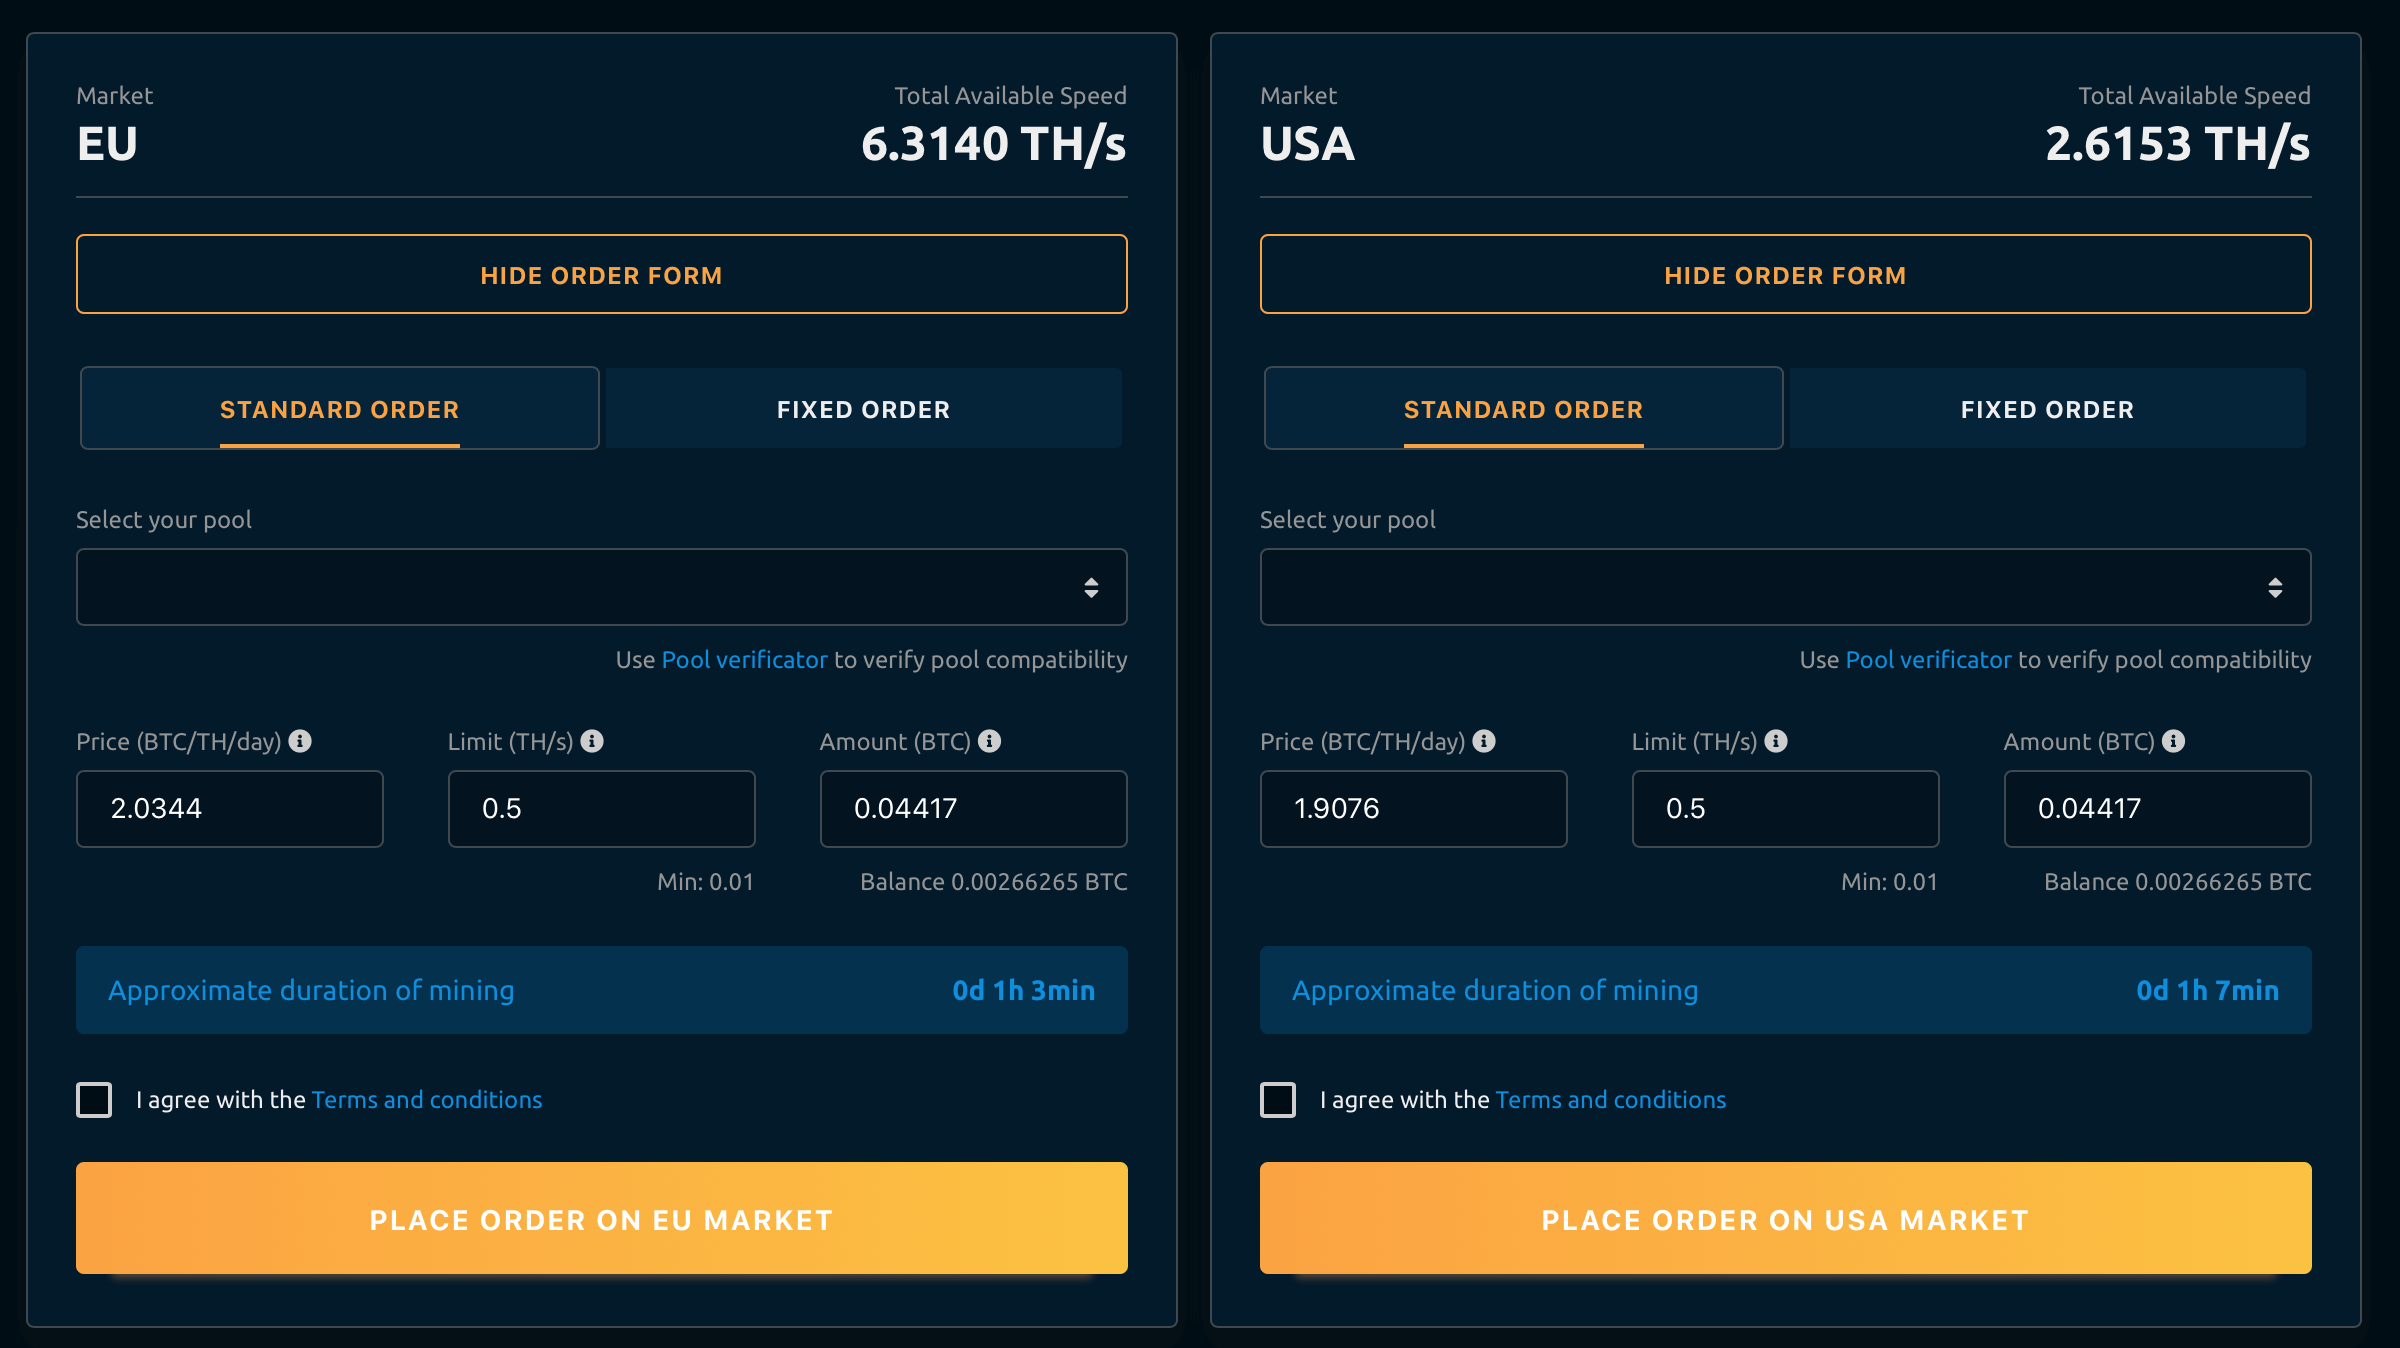Open Pool verificator link in USA panel
Image resolution: width=2400 pixels, height=1348 pixels.
pos(1928,660)
